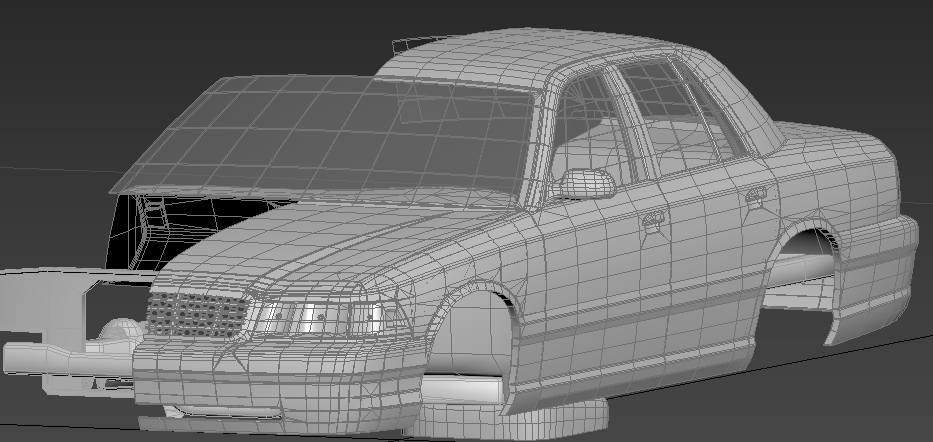Select the rear axle cylinder in wheel arch

(x=800, y=268)
